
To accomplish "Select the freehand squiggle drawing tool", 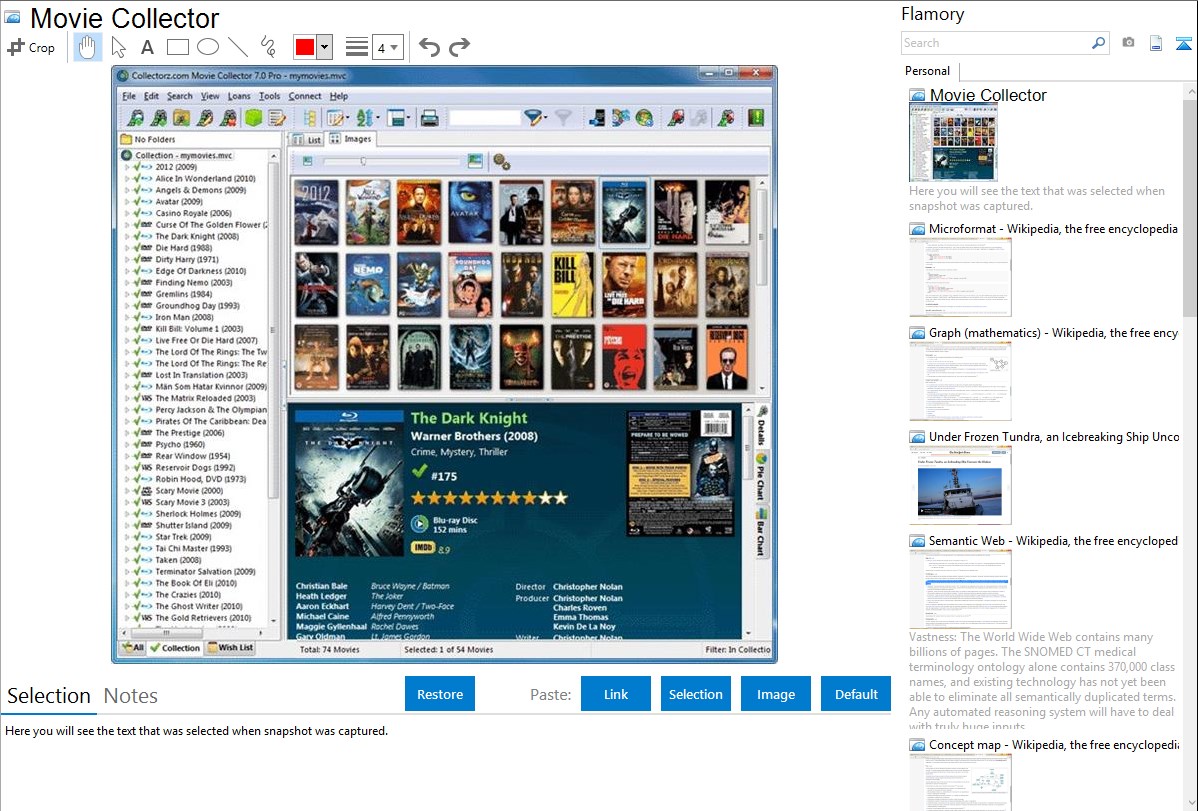I will tap(268, 47).
